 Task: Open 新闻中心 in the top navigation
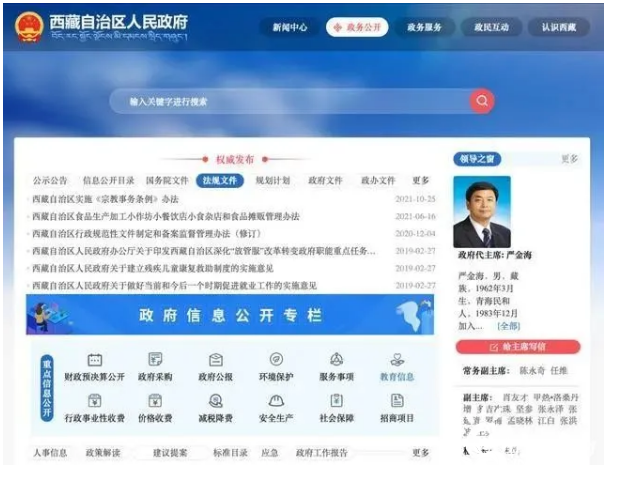pos(290,27)
